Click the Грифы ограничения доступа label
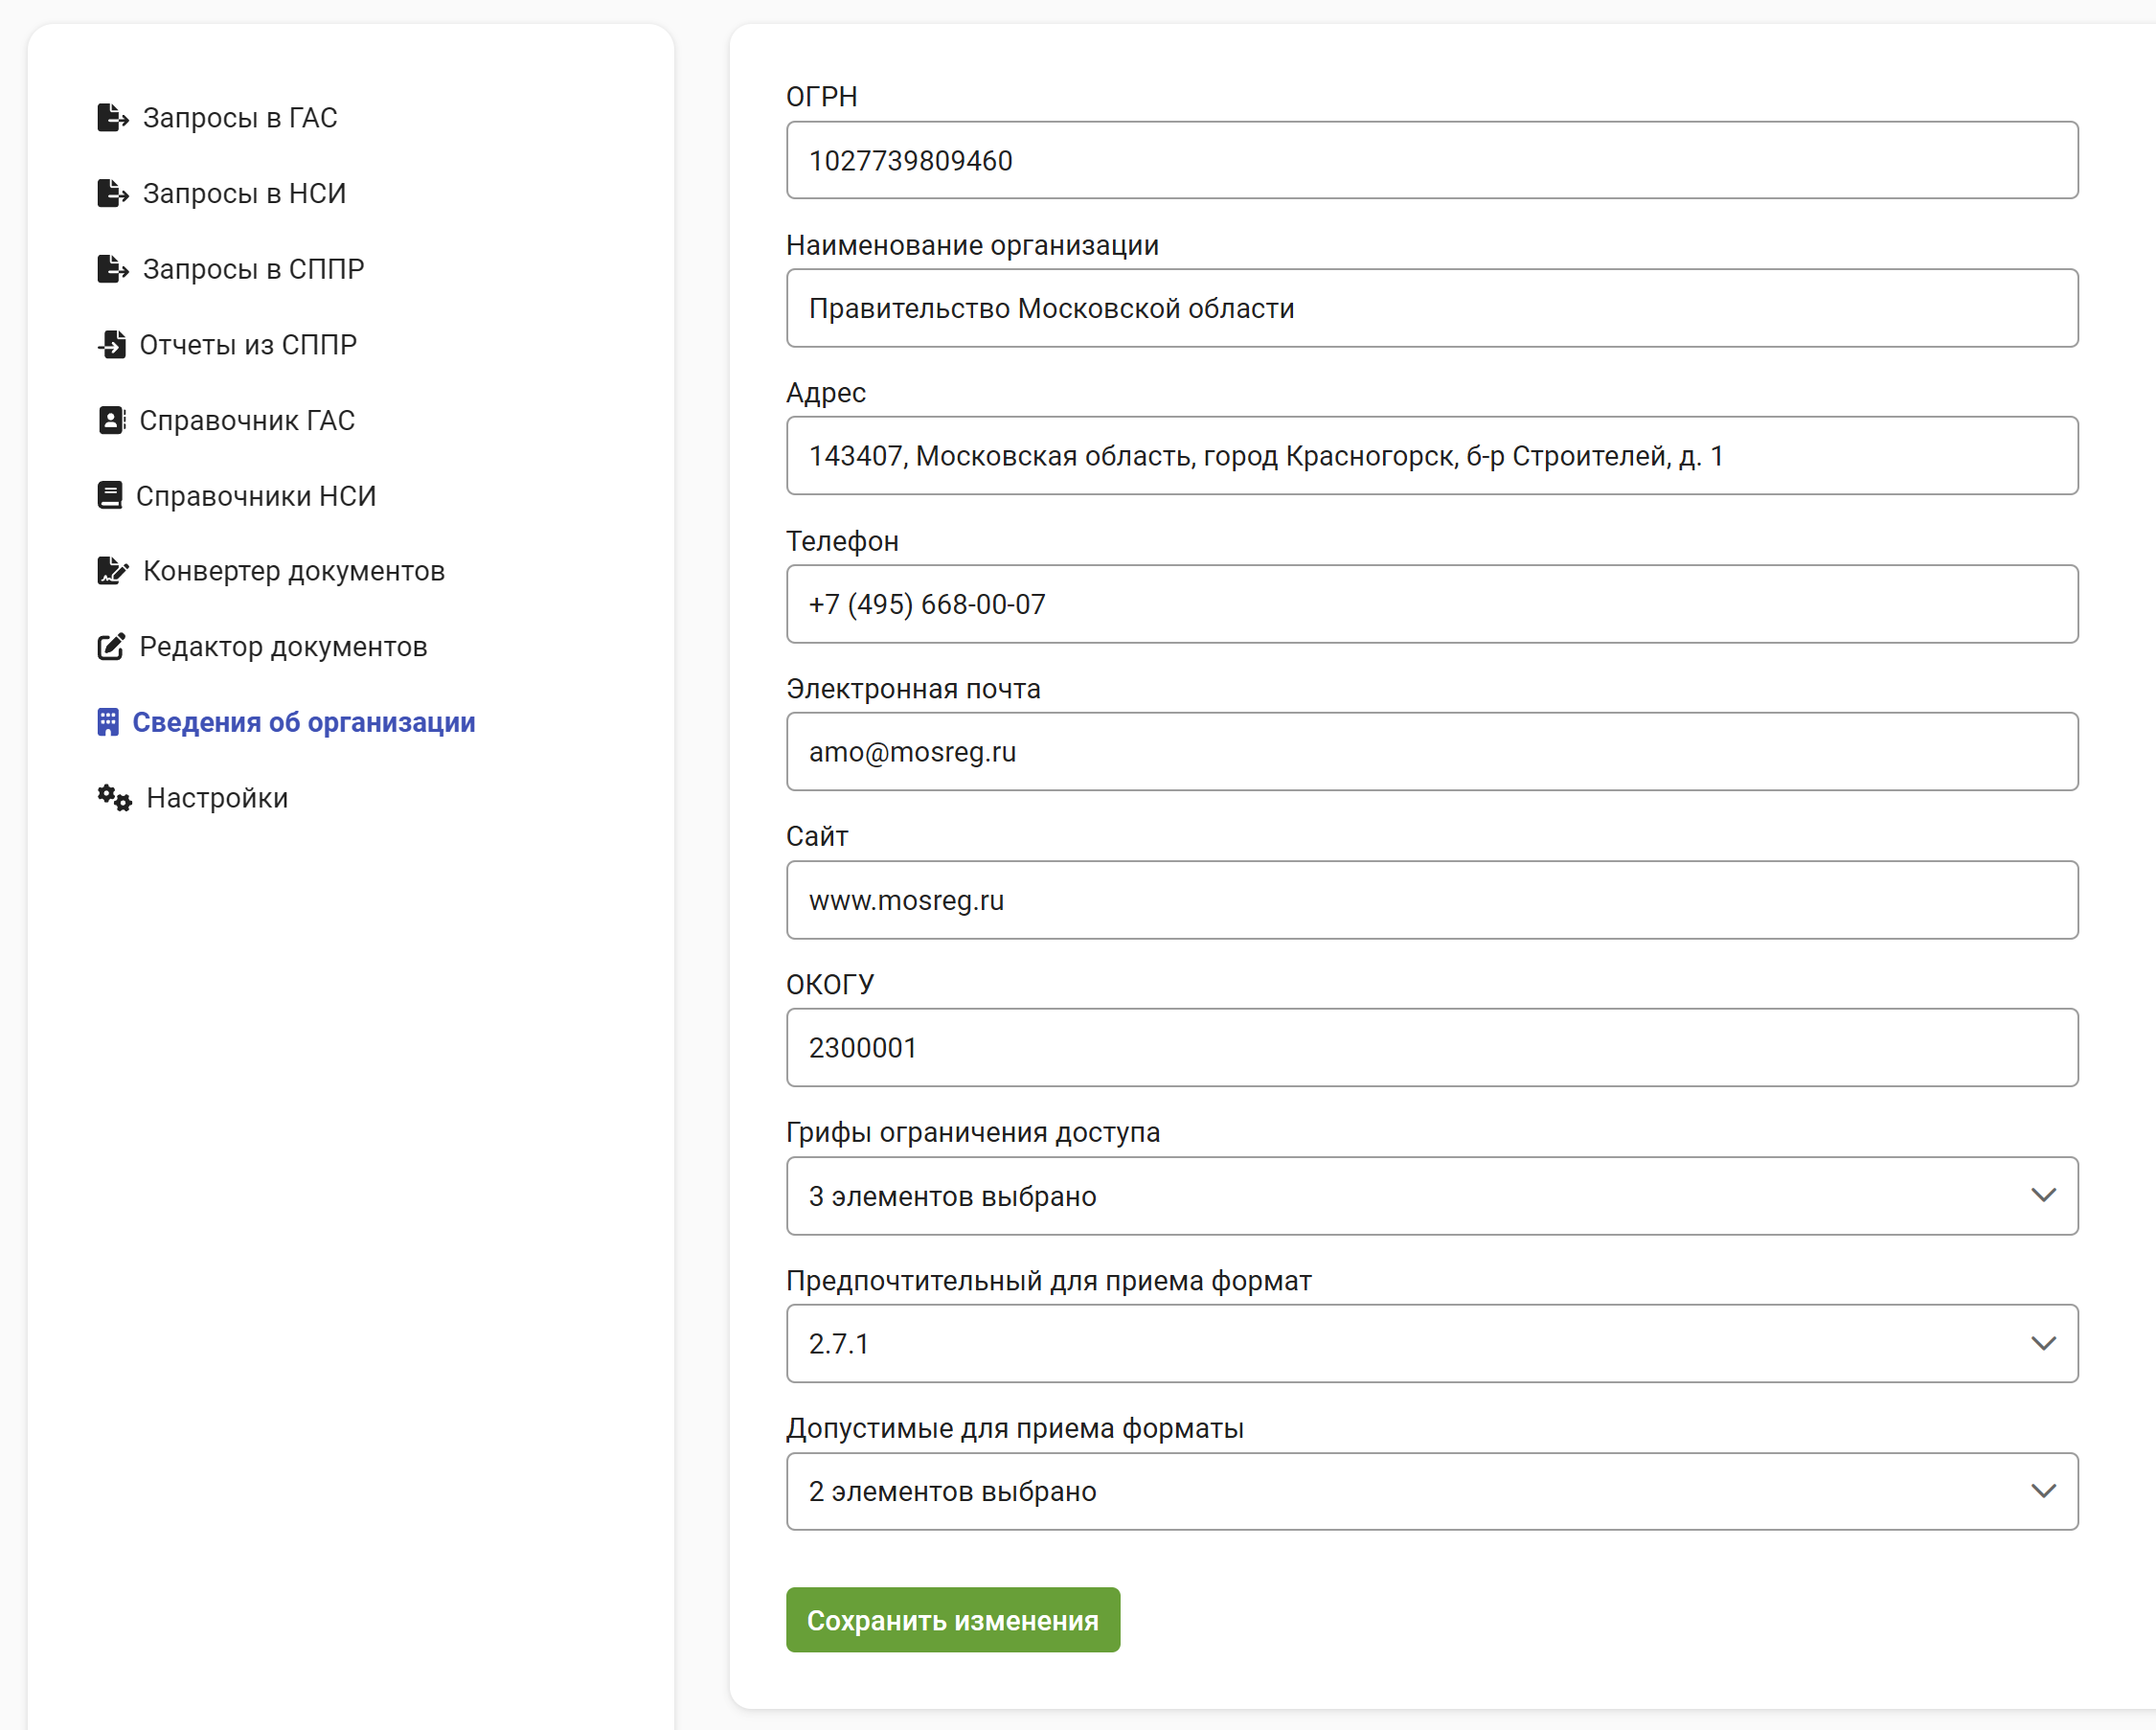The image size is (2156, 1730). 973,1132
